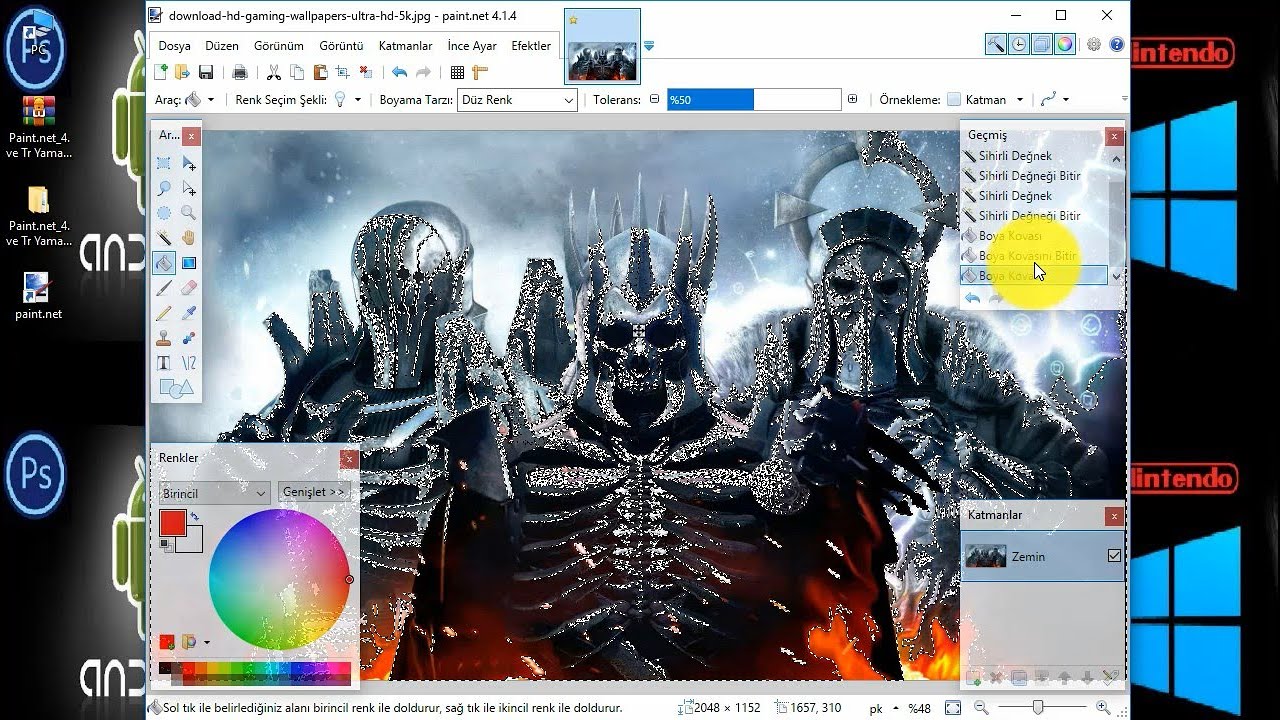Select the Shapes tool
This screenshot has width=1280, height=720.
(176, 388)
